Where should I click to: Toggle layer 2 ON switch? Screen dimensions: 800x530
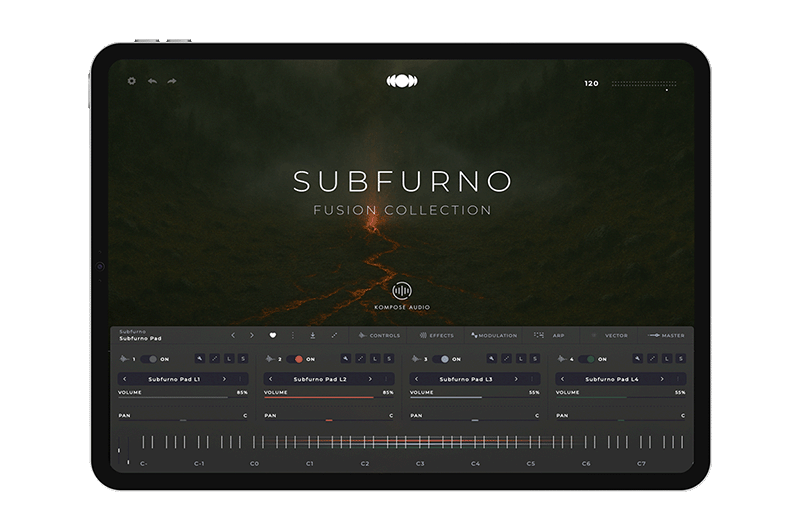tap(295, 359)
